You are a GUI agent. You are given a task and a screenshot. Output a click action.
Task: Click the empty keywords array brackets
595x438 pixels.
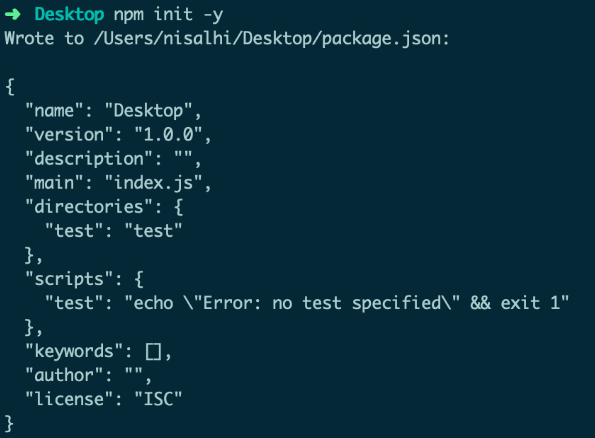coord(153,351)
